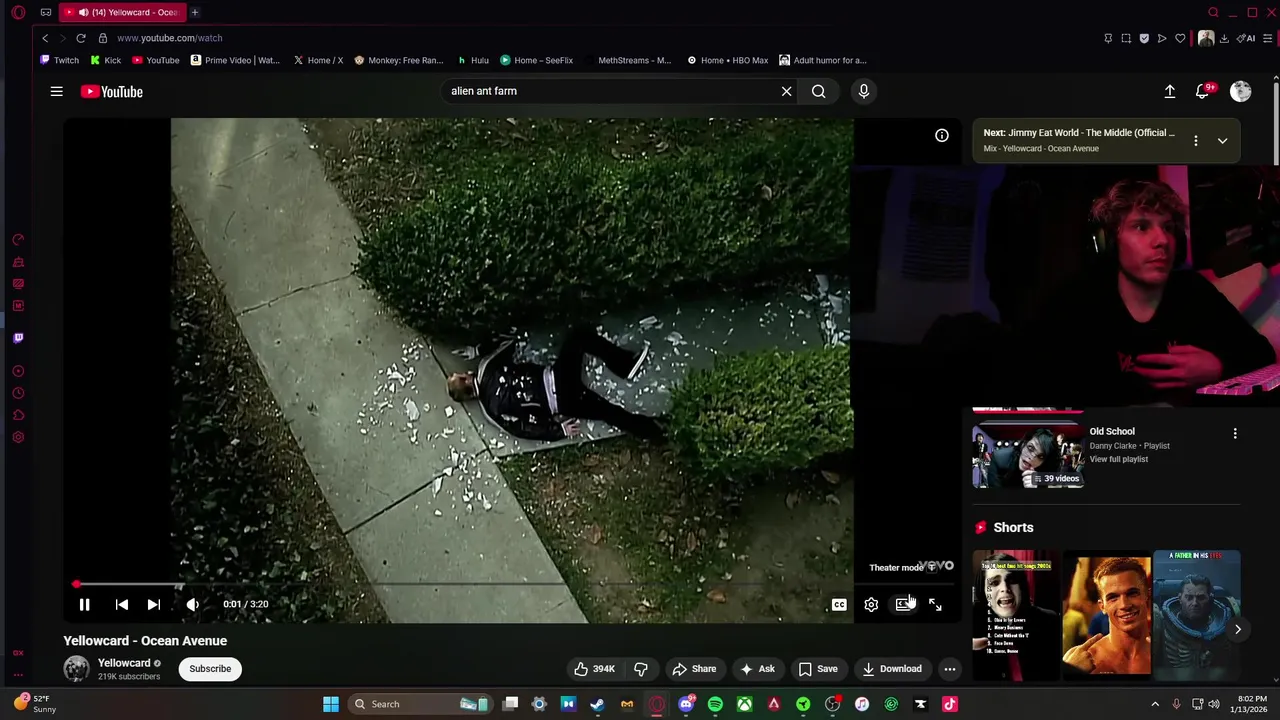Open the video player settings gear
Screen dimensions: 1280x720
pos(871,604)
